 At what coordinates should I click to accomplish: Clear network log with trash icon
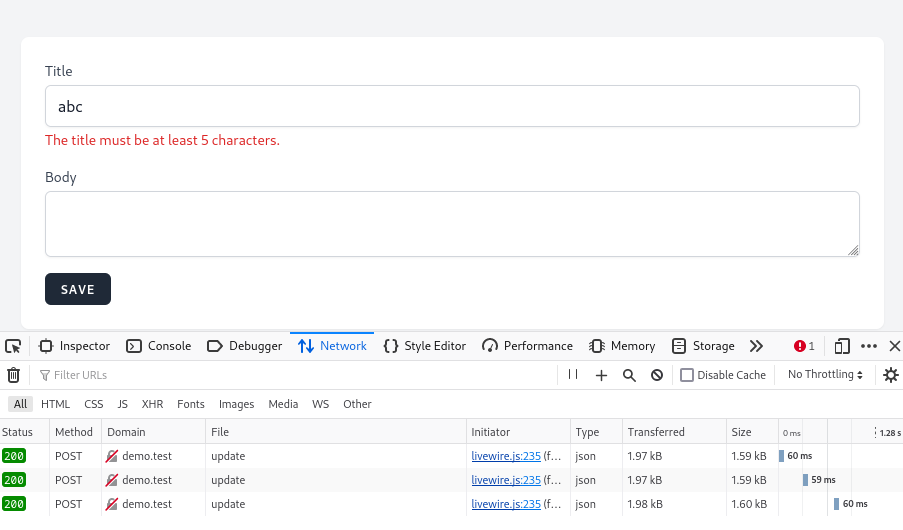(x=13, y=375)
